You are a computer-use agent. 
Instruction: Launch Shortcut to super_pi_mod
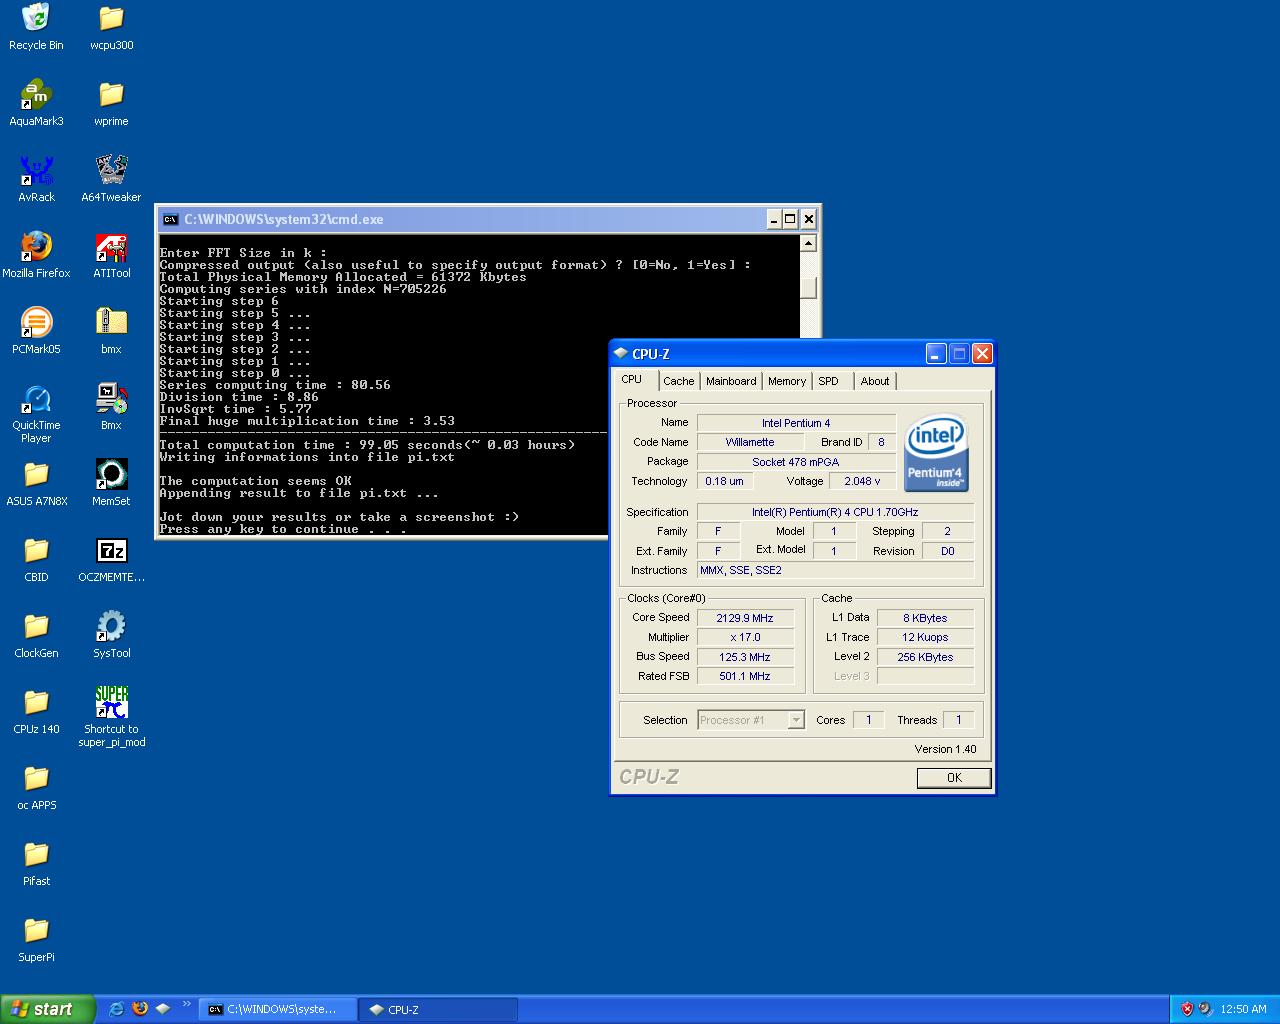pyautogui.click(x=111, y=717)
